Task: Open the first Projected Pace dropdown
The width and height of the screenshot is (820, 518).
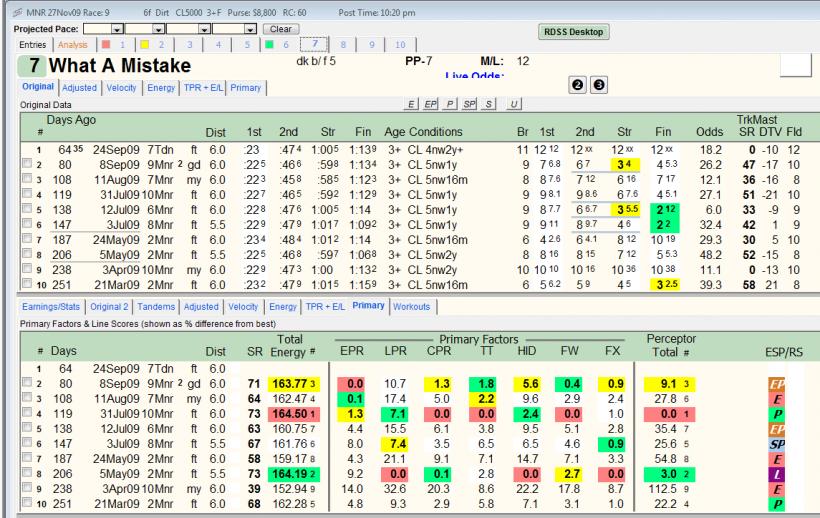Action: (117, 29)
